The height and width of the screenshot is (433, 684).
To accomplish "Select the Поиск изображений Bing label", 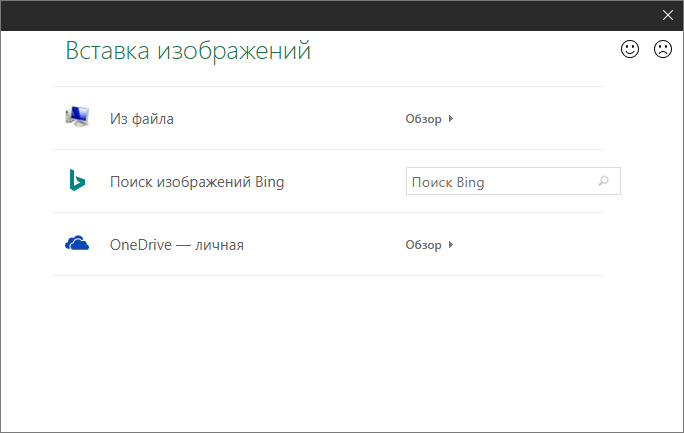I will click(x=197, y=182).
